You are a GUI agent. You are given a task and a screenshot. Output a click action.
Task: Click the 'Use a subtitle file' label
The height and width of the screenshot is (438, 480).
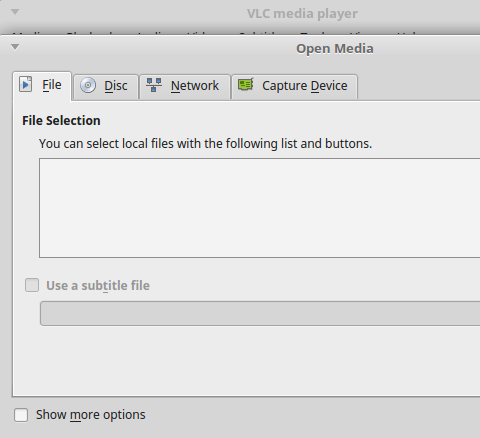click(98, 286)
